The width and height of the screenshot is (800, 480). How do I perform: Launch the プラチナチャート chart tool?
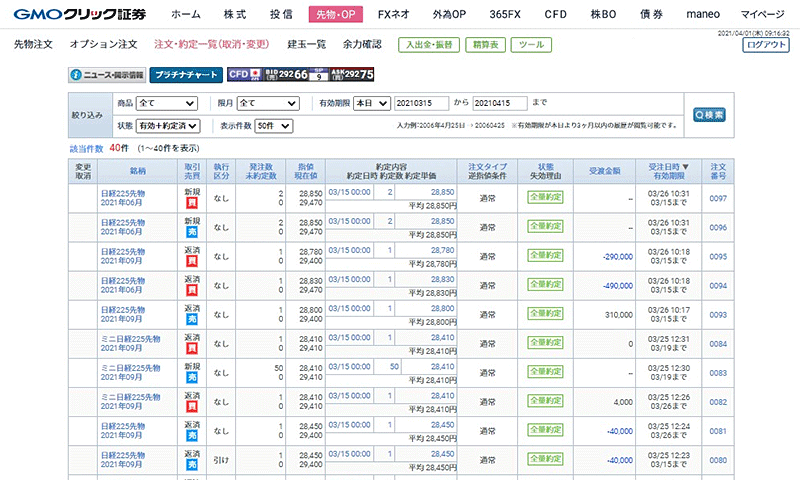point(186,74)
